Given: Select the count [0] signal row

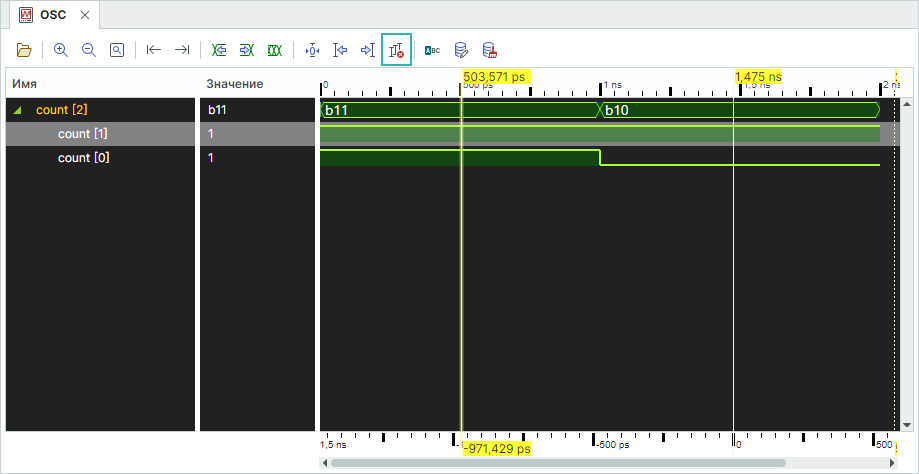Looking at the screenshot, I should coord(83,158).
